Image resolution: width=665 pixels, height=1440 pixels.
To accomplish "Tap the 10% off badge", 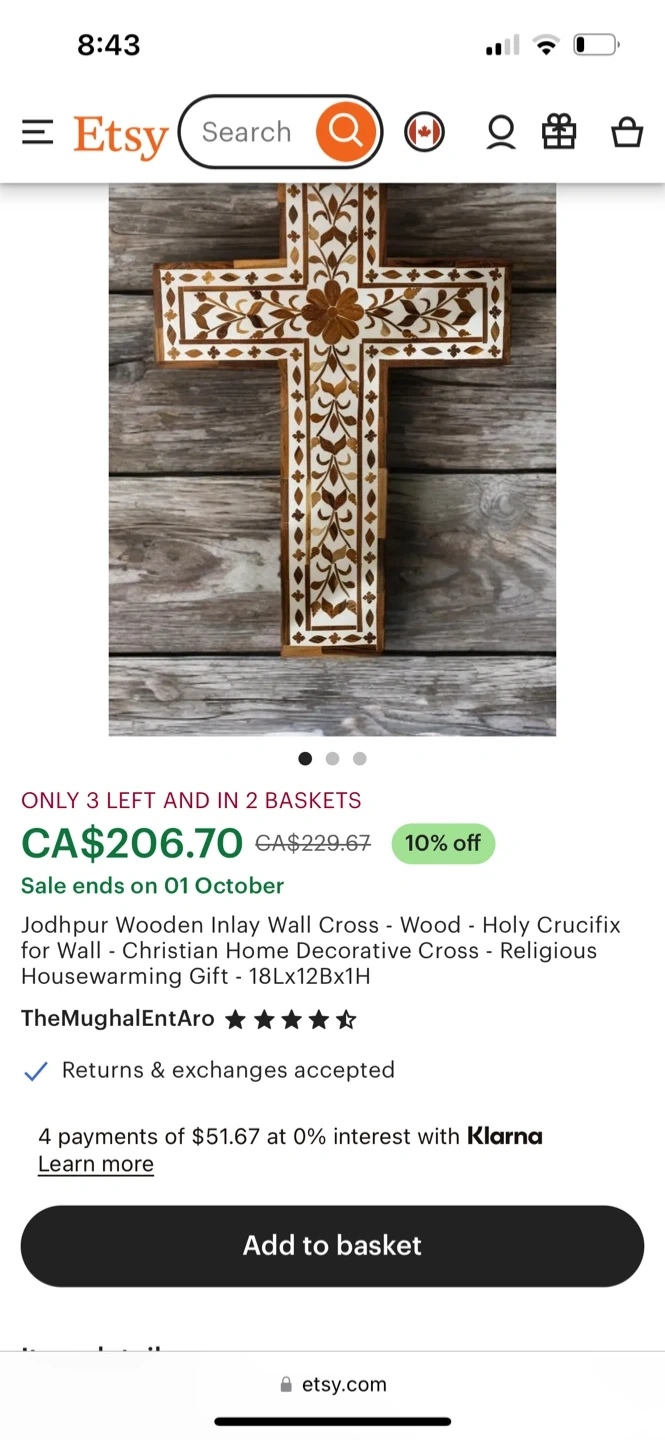I will click(x=442, y=843).
